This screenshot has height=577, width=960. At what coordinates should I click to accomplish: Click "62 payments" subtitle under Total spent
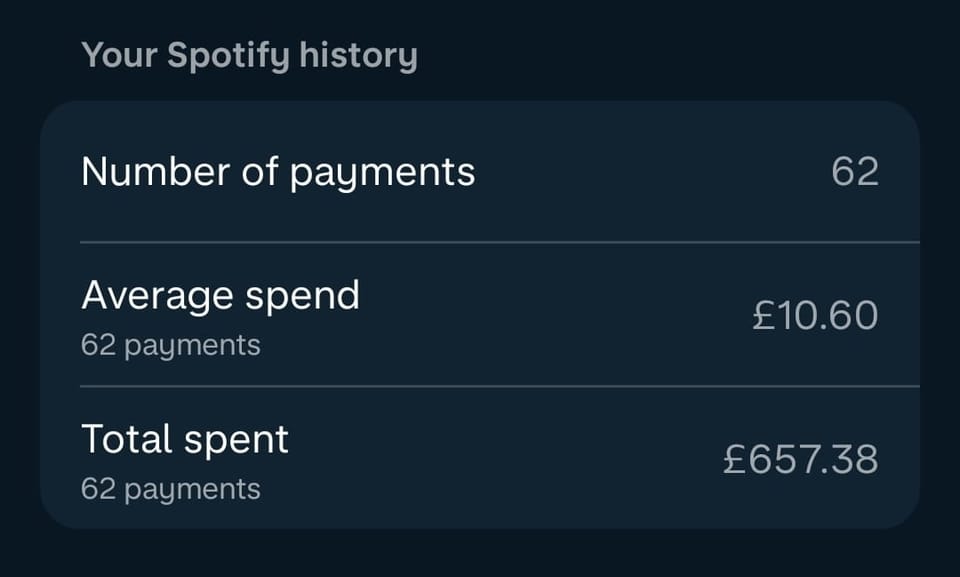pyautogui.click(x=170, y=490)
